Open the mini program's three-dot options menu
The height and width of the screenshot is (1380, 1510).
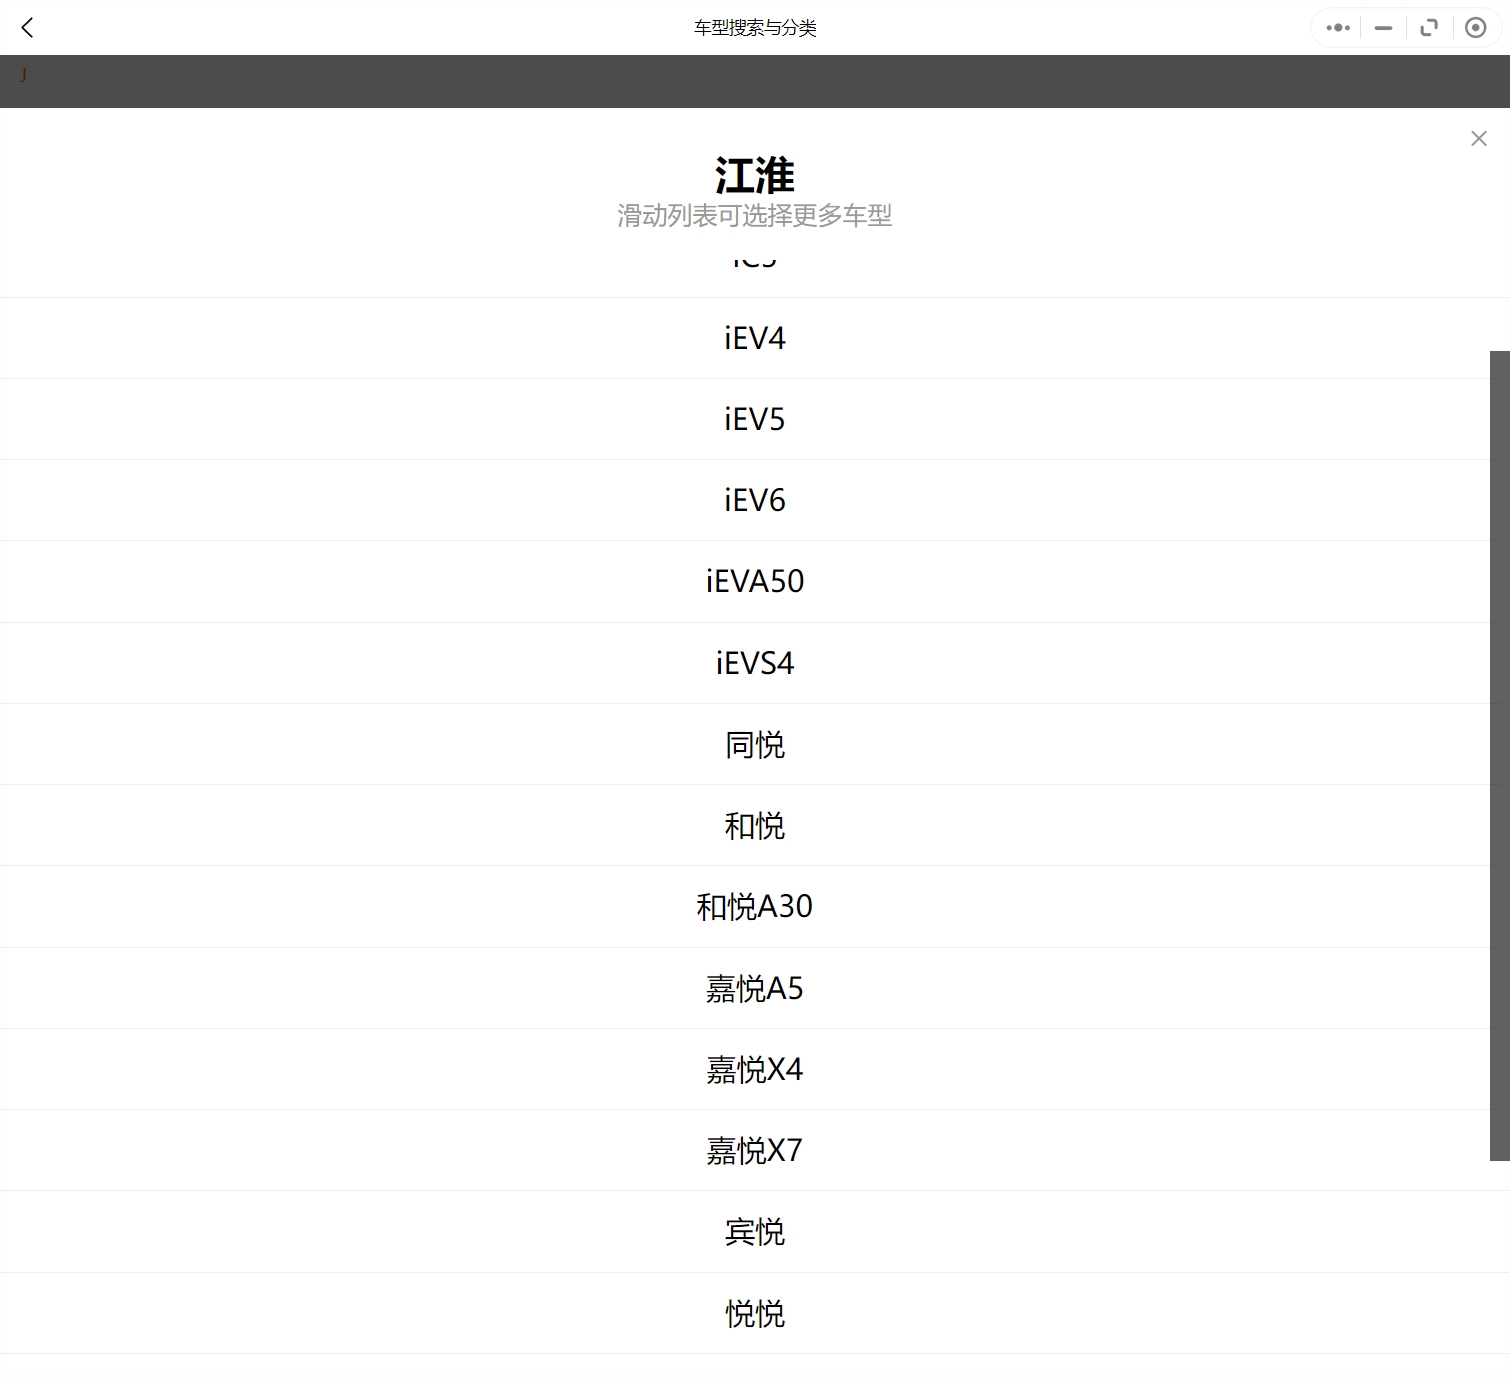1336,27
